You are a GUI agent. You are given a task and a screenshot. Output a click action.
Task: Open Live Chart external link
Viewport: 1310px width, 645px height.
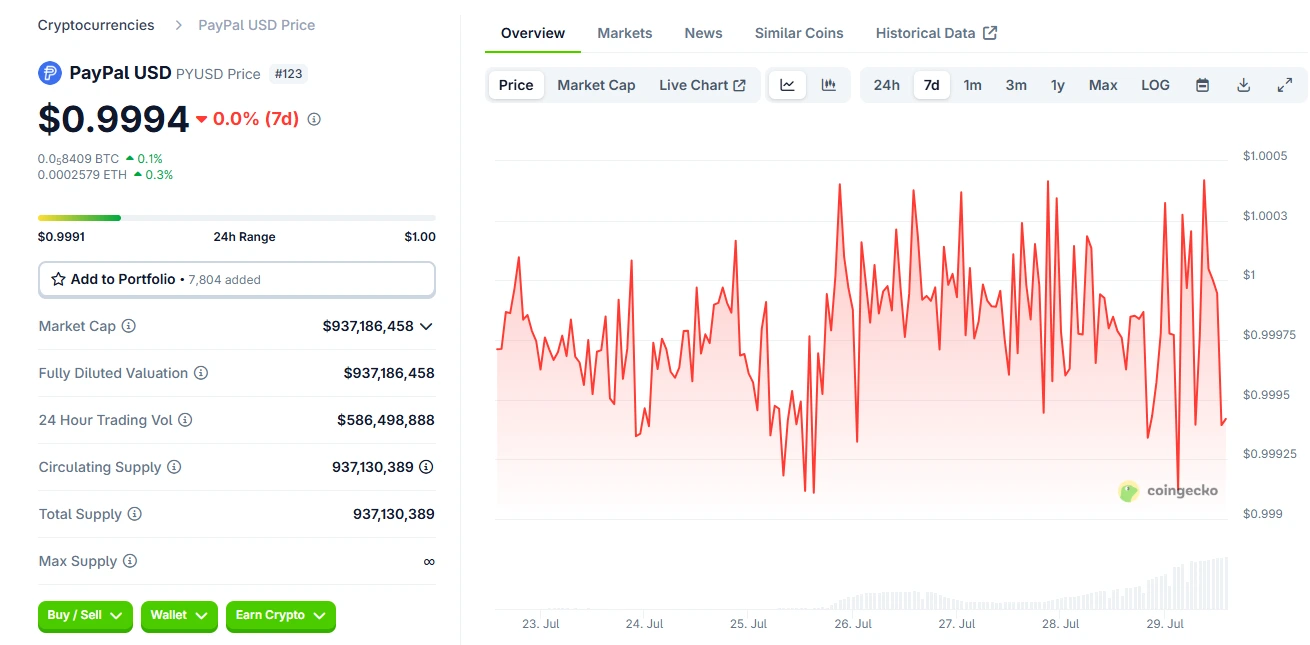click(x=702, y=85)
